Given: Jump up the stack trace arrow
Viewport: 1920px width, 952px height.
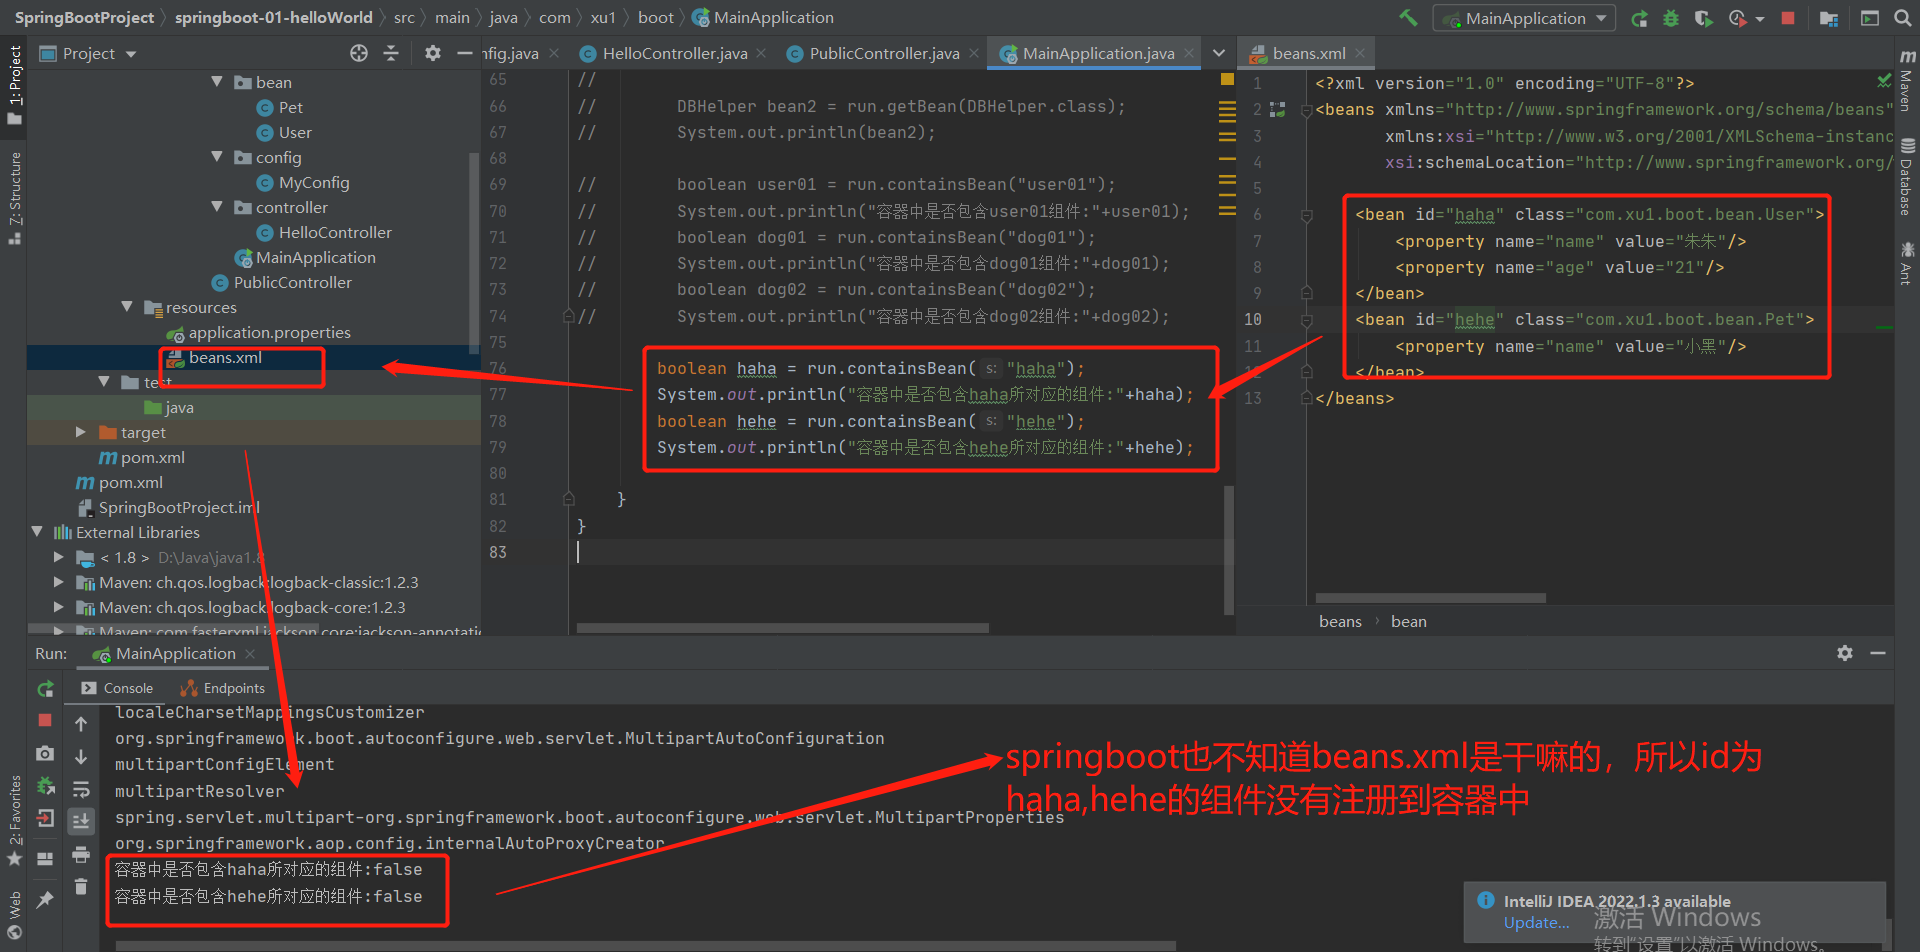Looking at the screenshot, I should [81, 723].
